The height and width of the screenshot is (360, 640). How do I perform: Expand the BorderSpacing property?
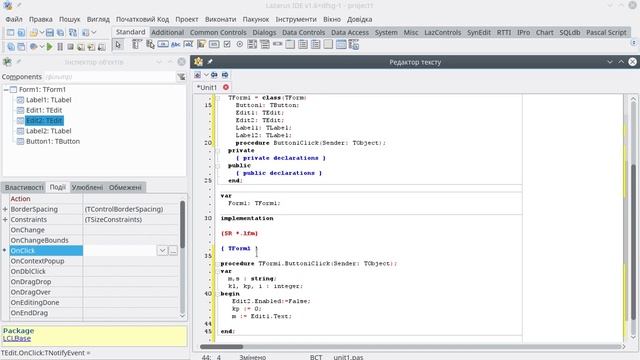(5, 209)
